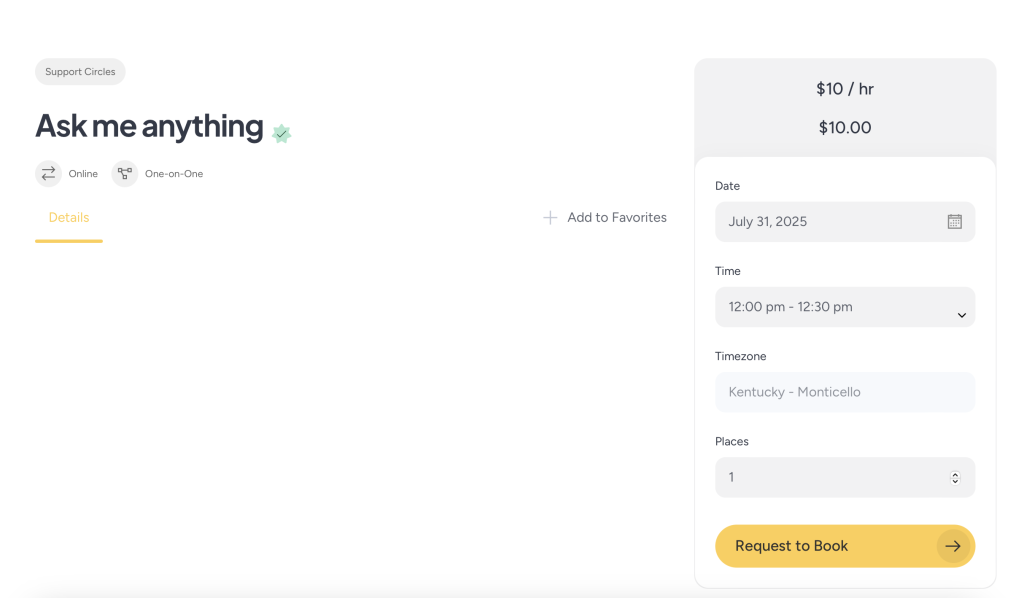The width and height of the screenshot is (1024, 598).
Task: Click the Support Circles category tag
Action: tap(80, 72)
